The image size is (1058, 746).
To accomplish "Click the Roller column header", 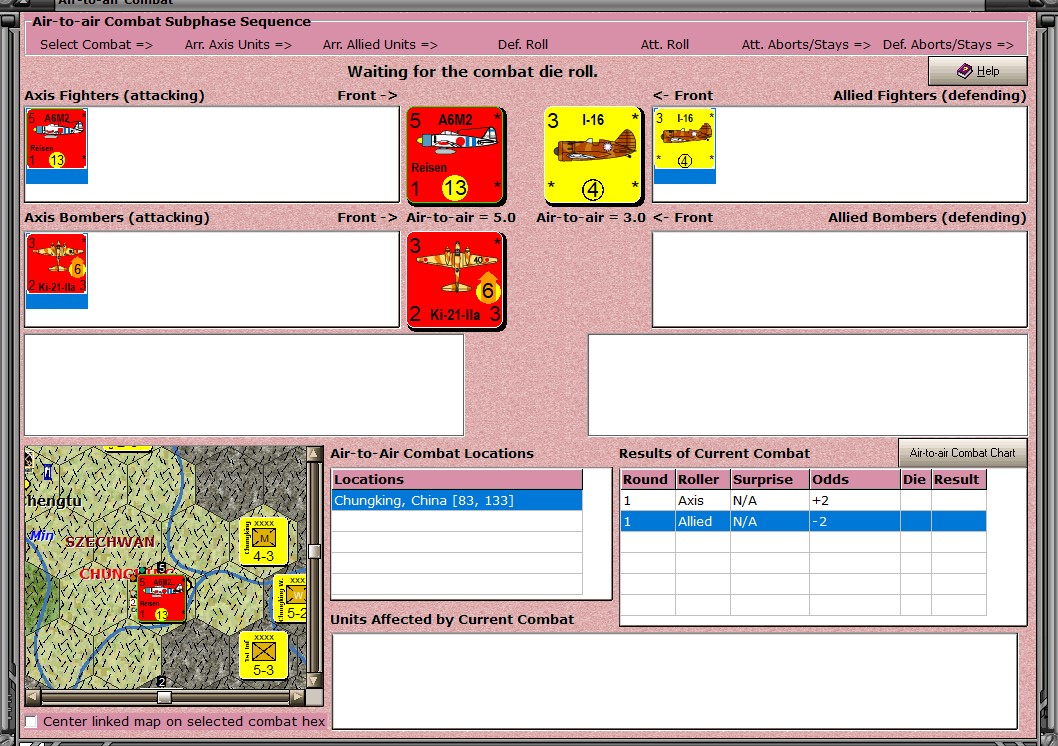I will tap(702, 480).
